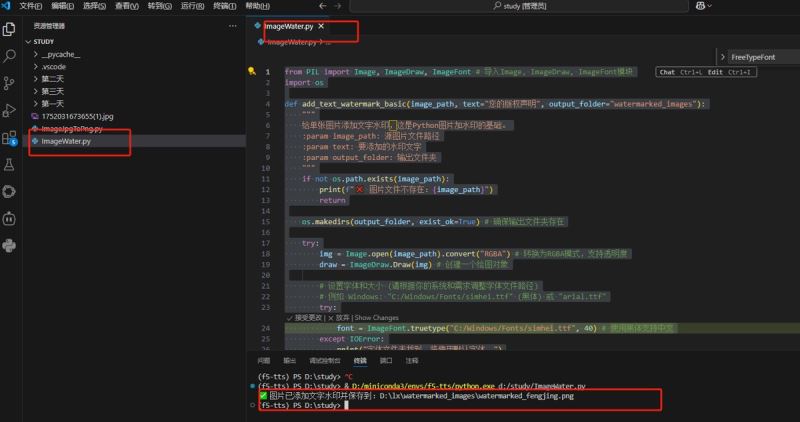800x422 pixels.
Task: Open the Source Control view
Action: pos(10,84)
